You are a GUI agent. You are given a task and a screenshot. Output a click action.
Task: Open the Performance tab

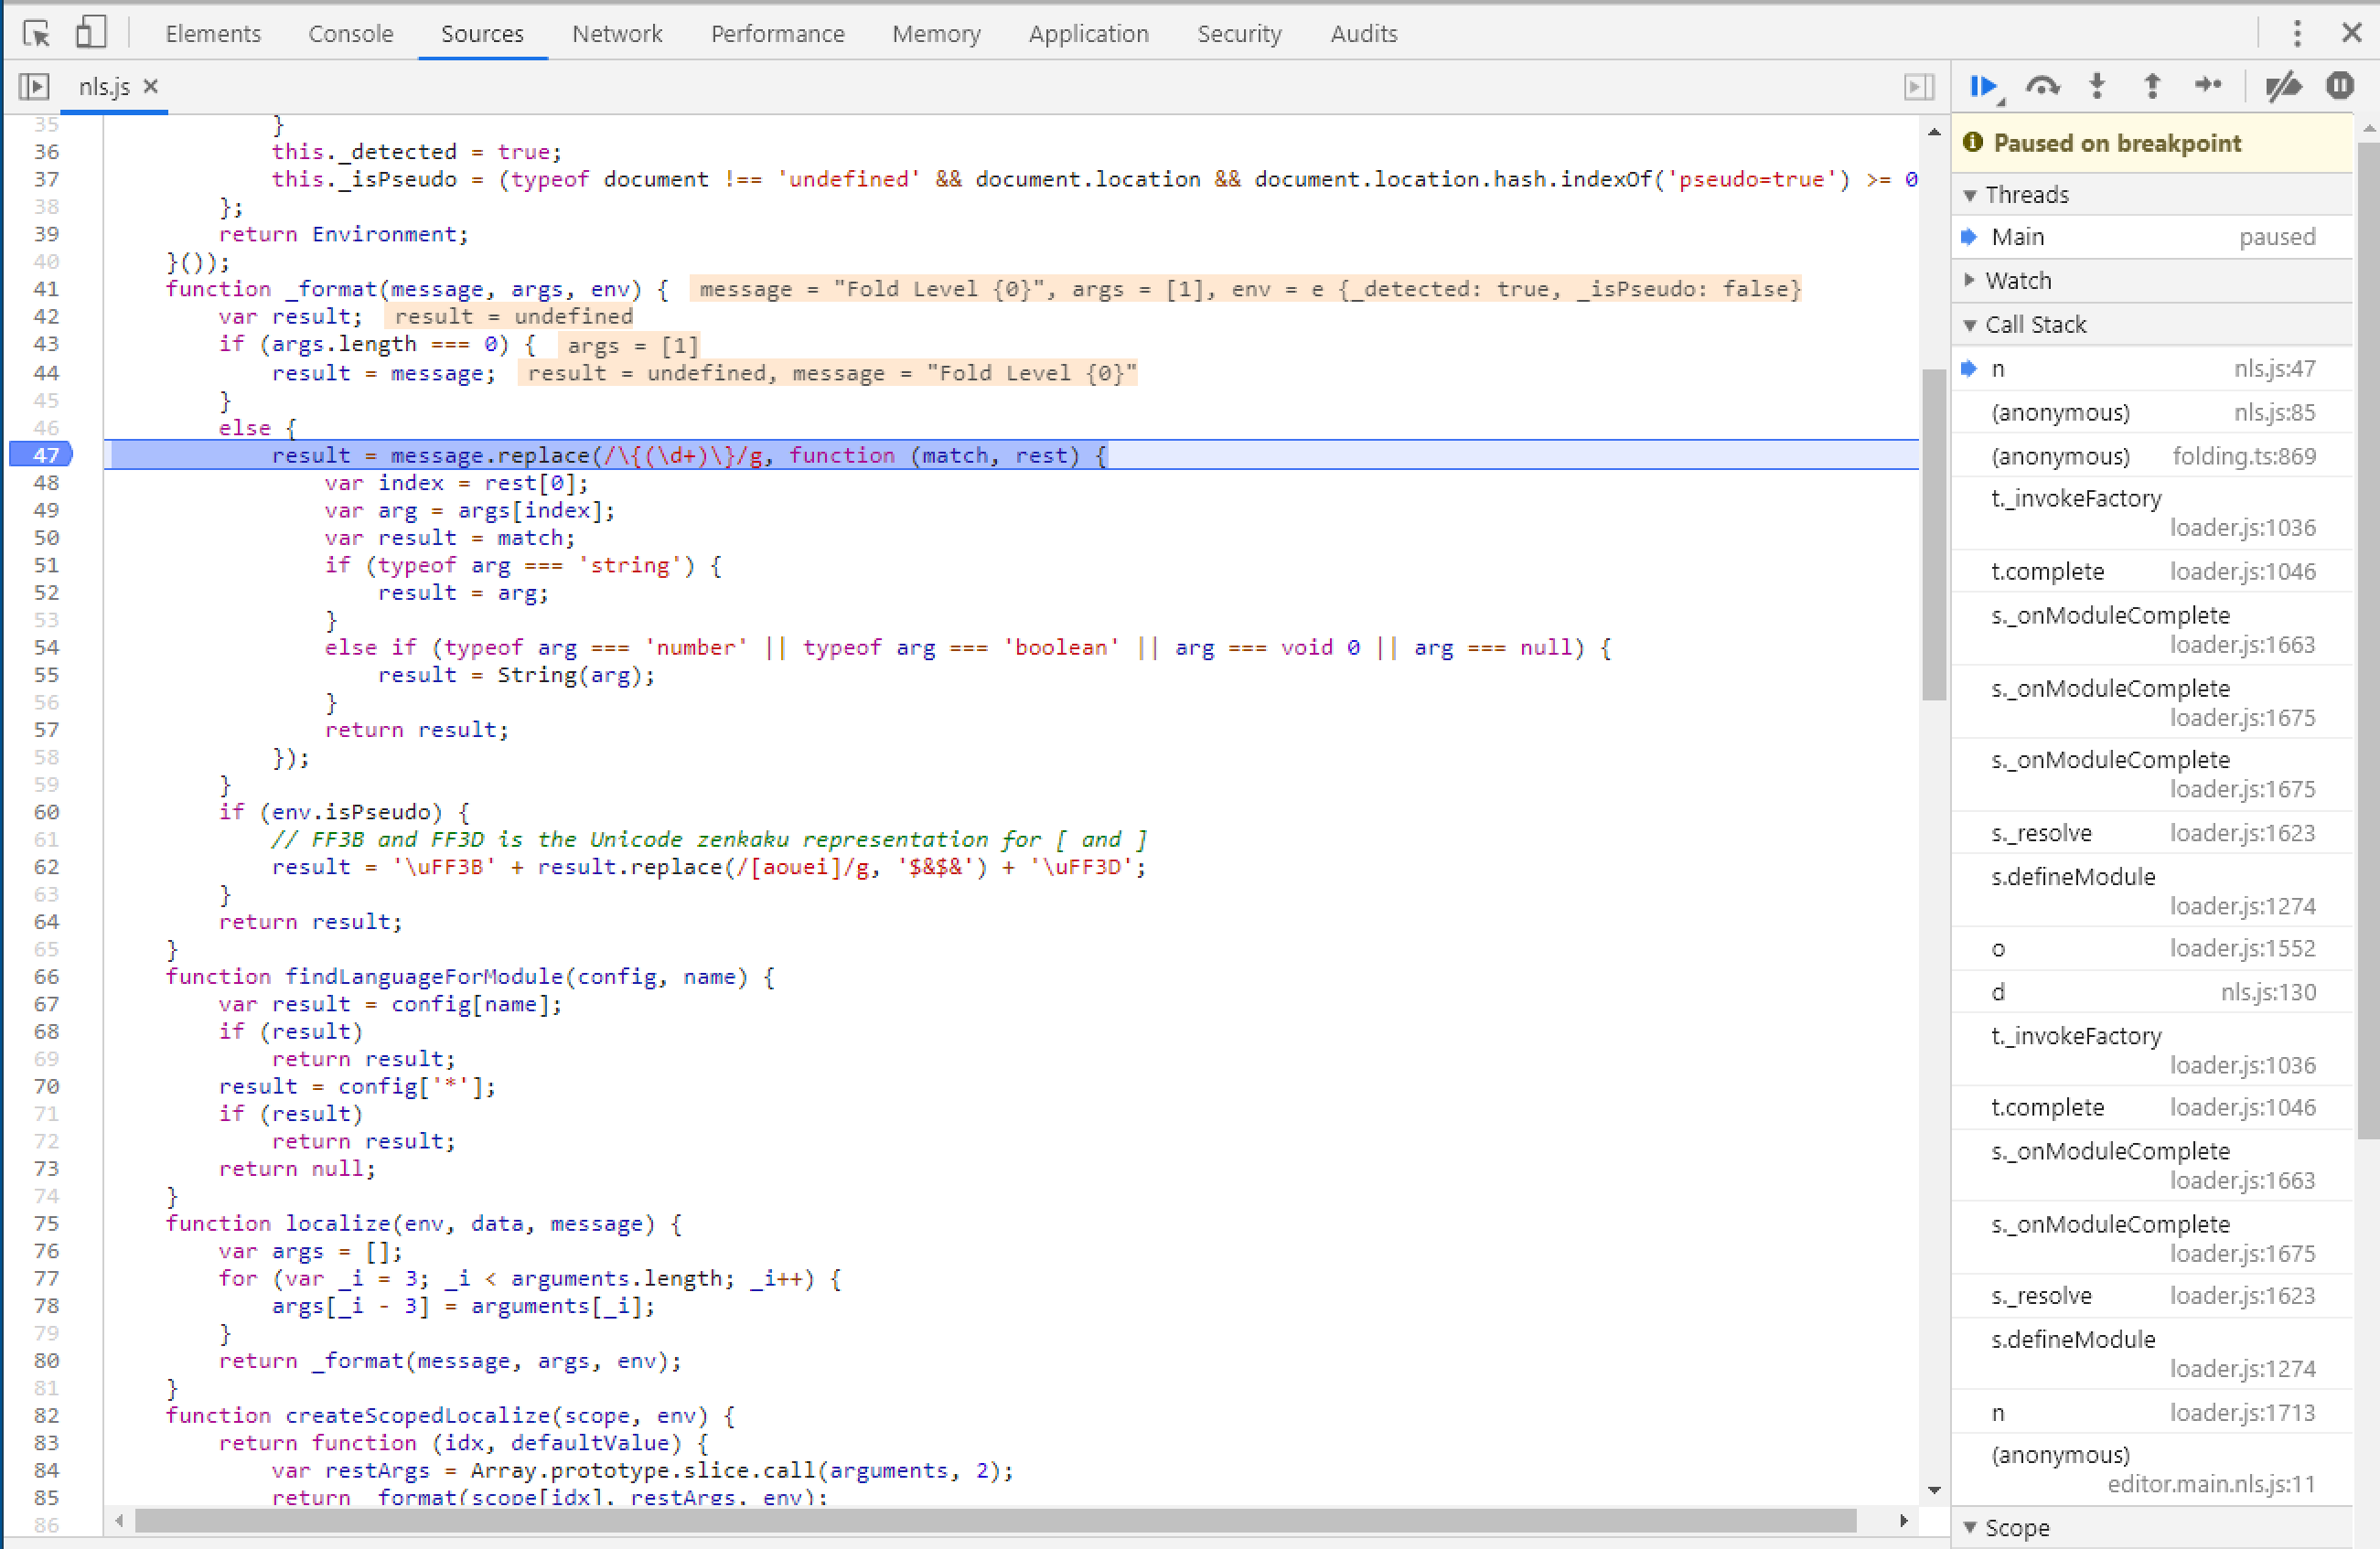pos(778,34)
